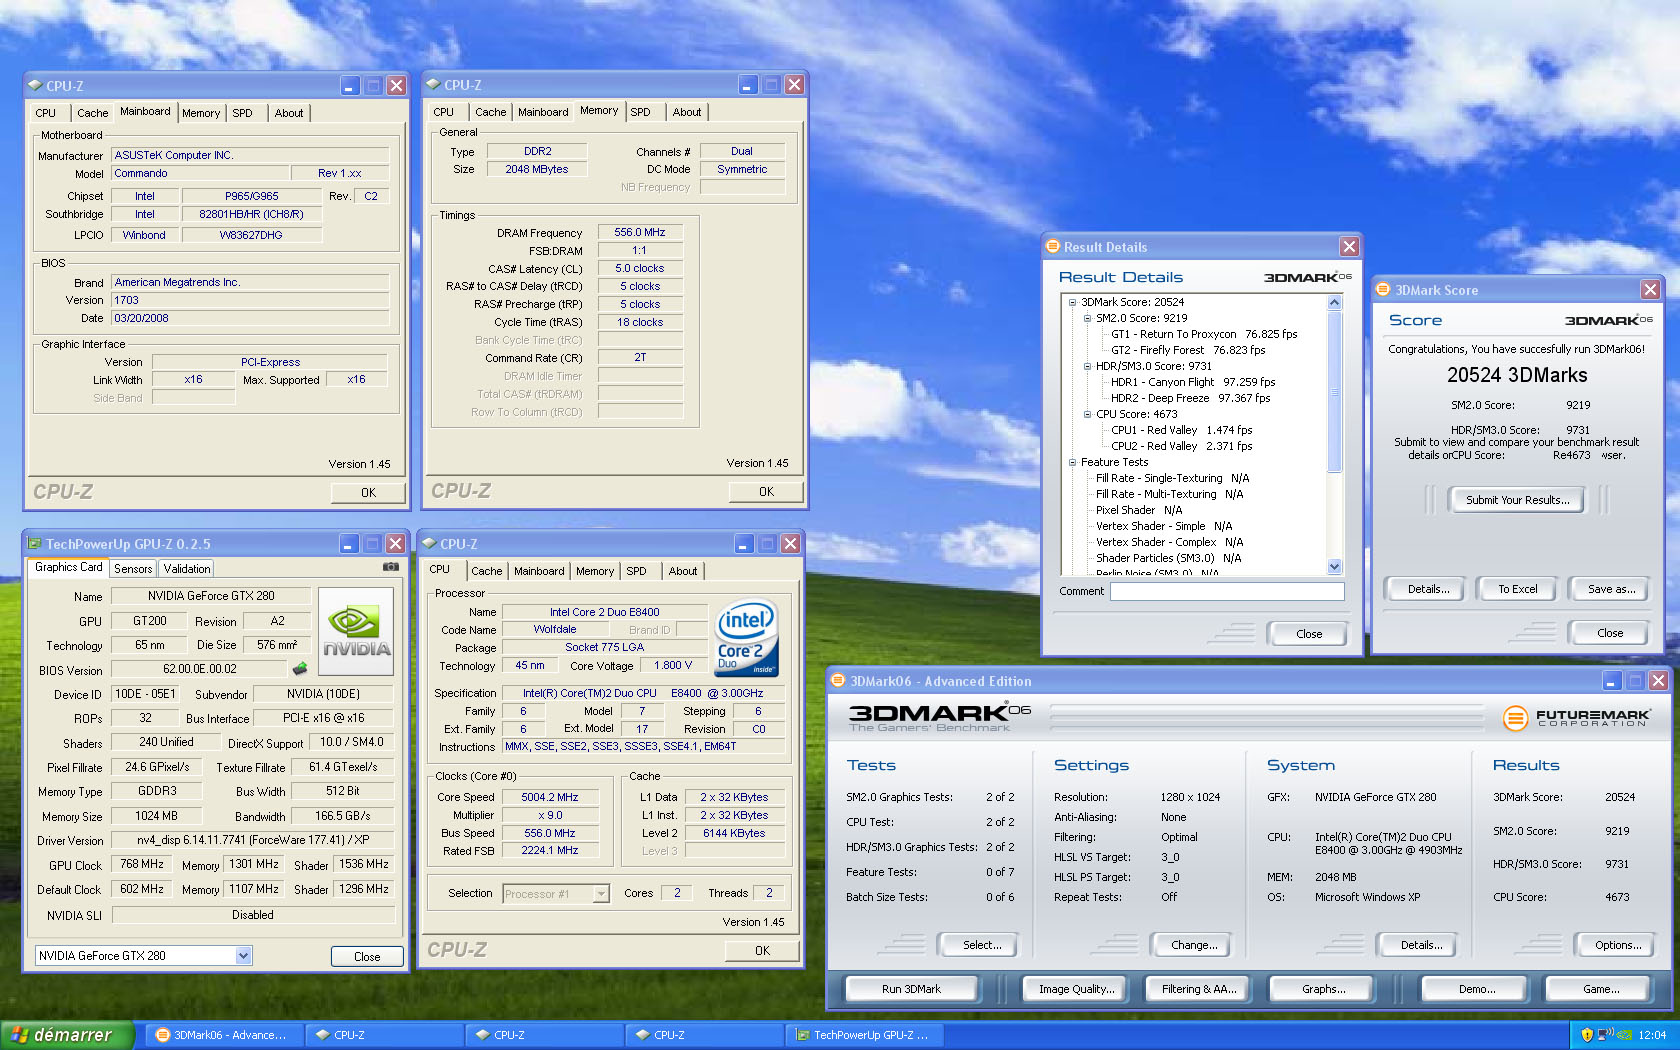The height and width of the screenshot is (1050, 1680).
Task: Switch to TechPowerUp GPU-Z taskbar item
Action: pyautogui.click(x=863, y=1035)
